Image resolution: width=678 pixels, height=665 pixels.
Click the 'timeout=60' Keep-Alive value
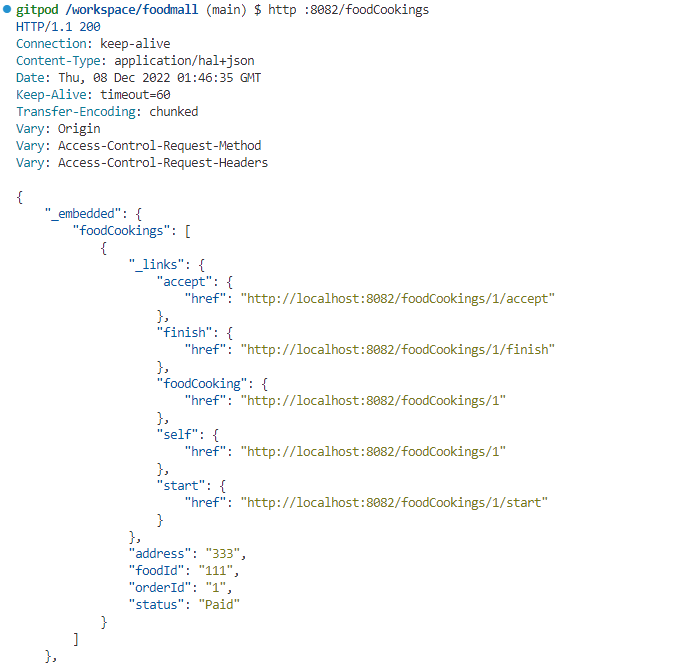(135, 95)
